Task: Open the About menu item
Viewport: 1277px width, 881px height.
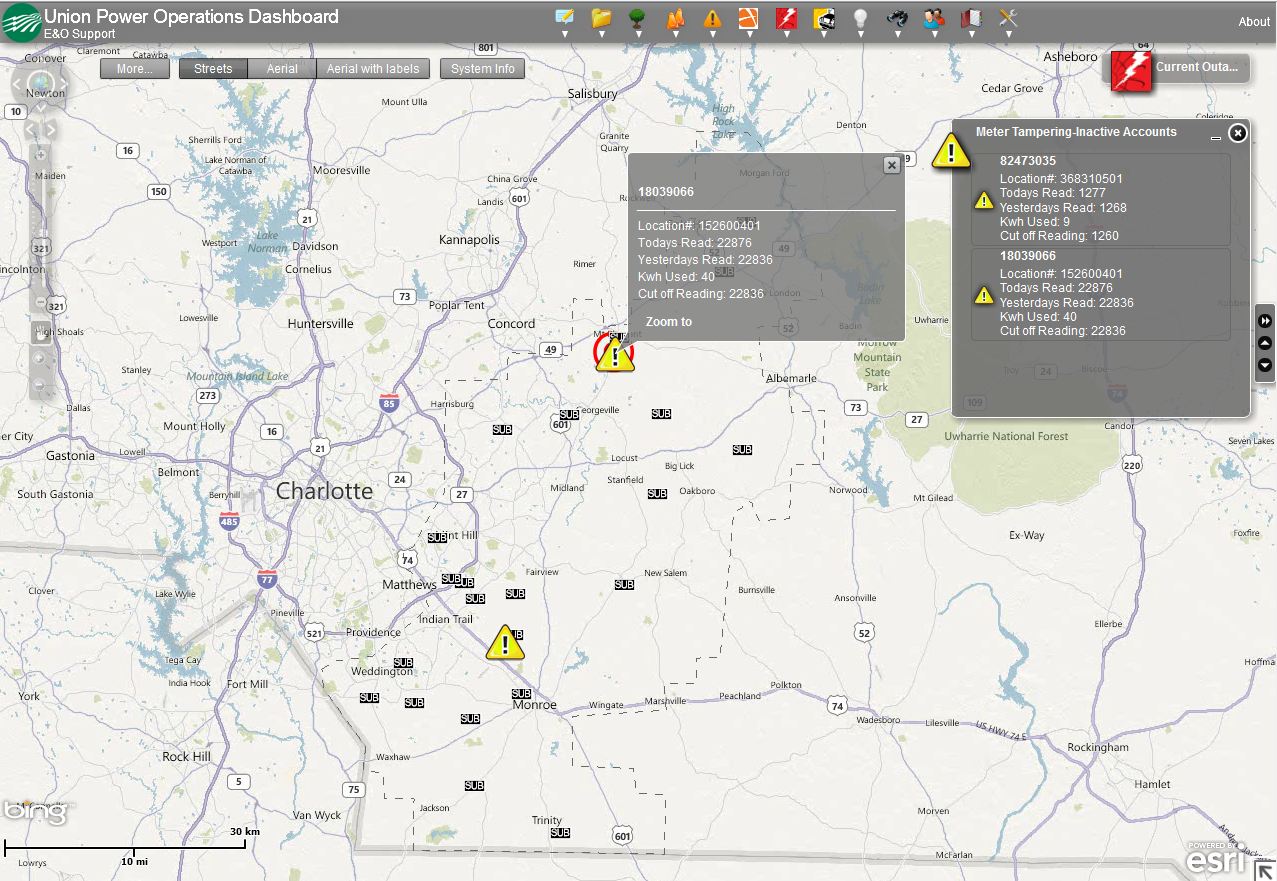Action: (1253, 22)
